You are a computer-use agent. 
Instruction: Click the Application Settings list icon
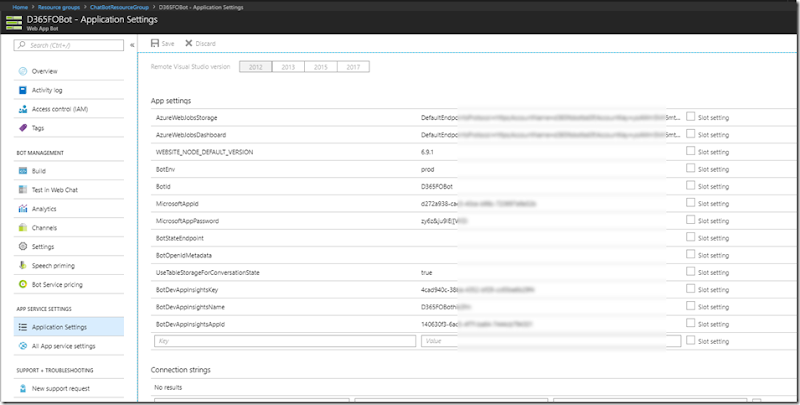[22, 327]
